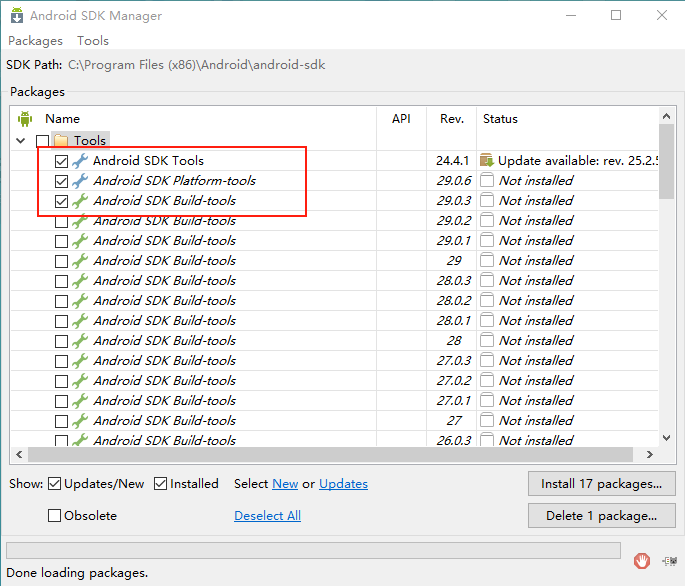Image resolution: width=685 pixels, height=586 pixels.
Task: Click the Deselect All link
Action: 267,516
